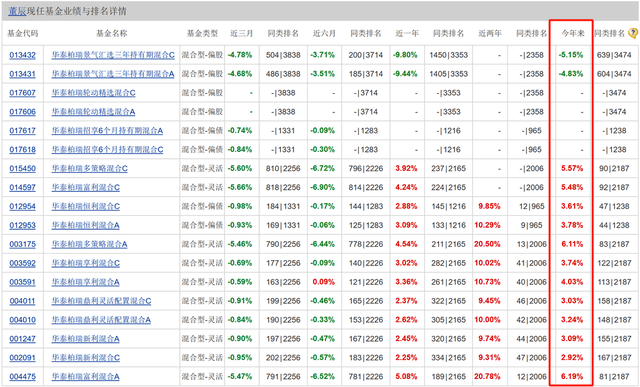640x387 pixels.
Task: Open 华泰柏瑞享利混合A fund link
Action: pos(85,282)
